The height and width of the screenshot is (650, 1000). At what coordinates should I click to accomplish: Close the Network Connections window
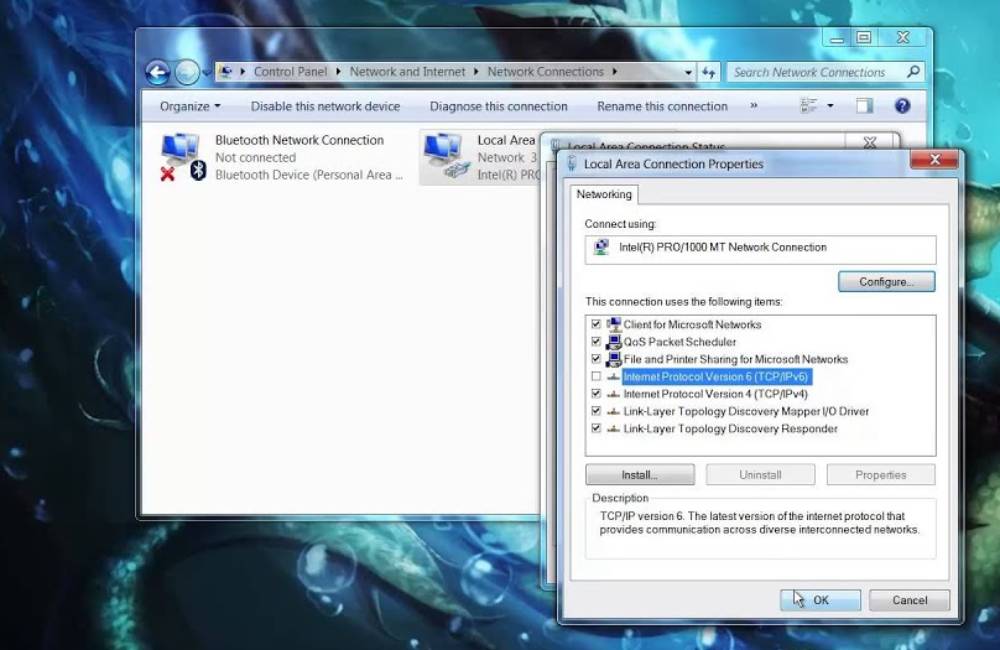(903, 38)
